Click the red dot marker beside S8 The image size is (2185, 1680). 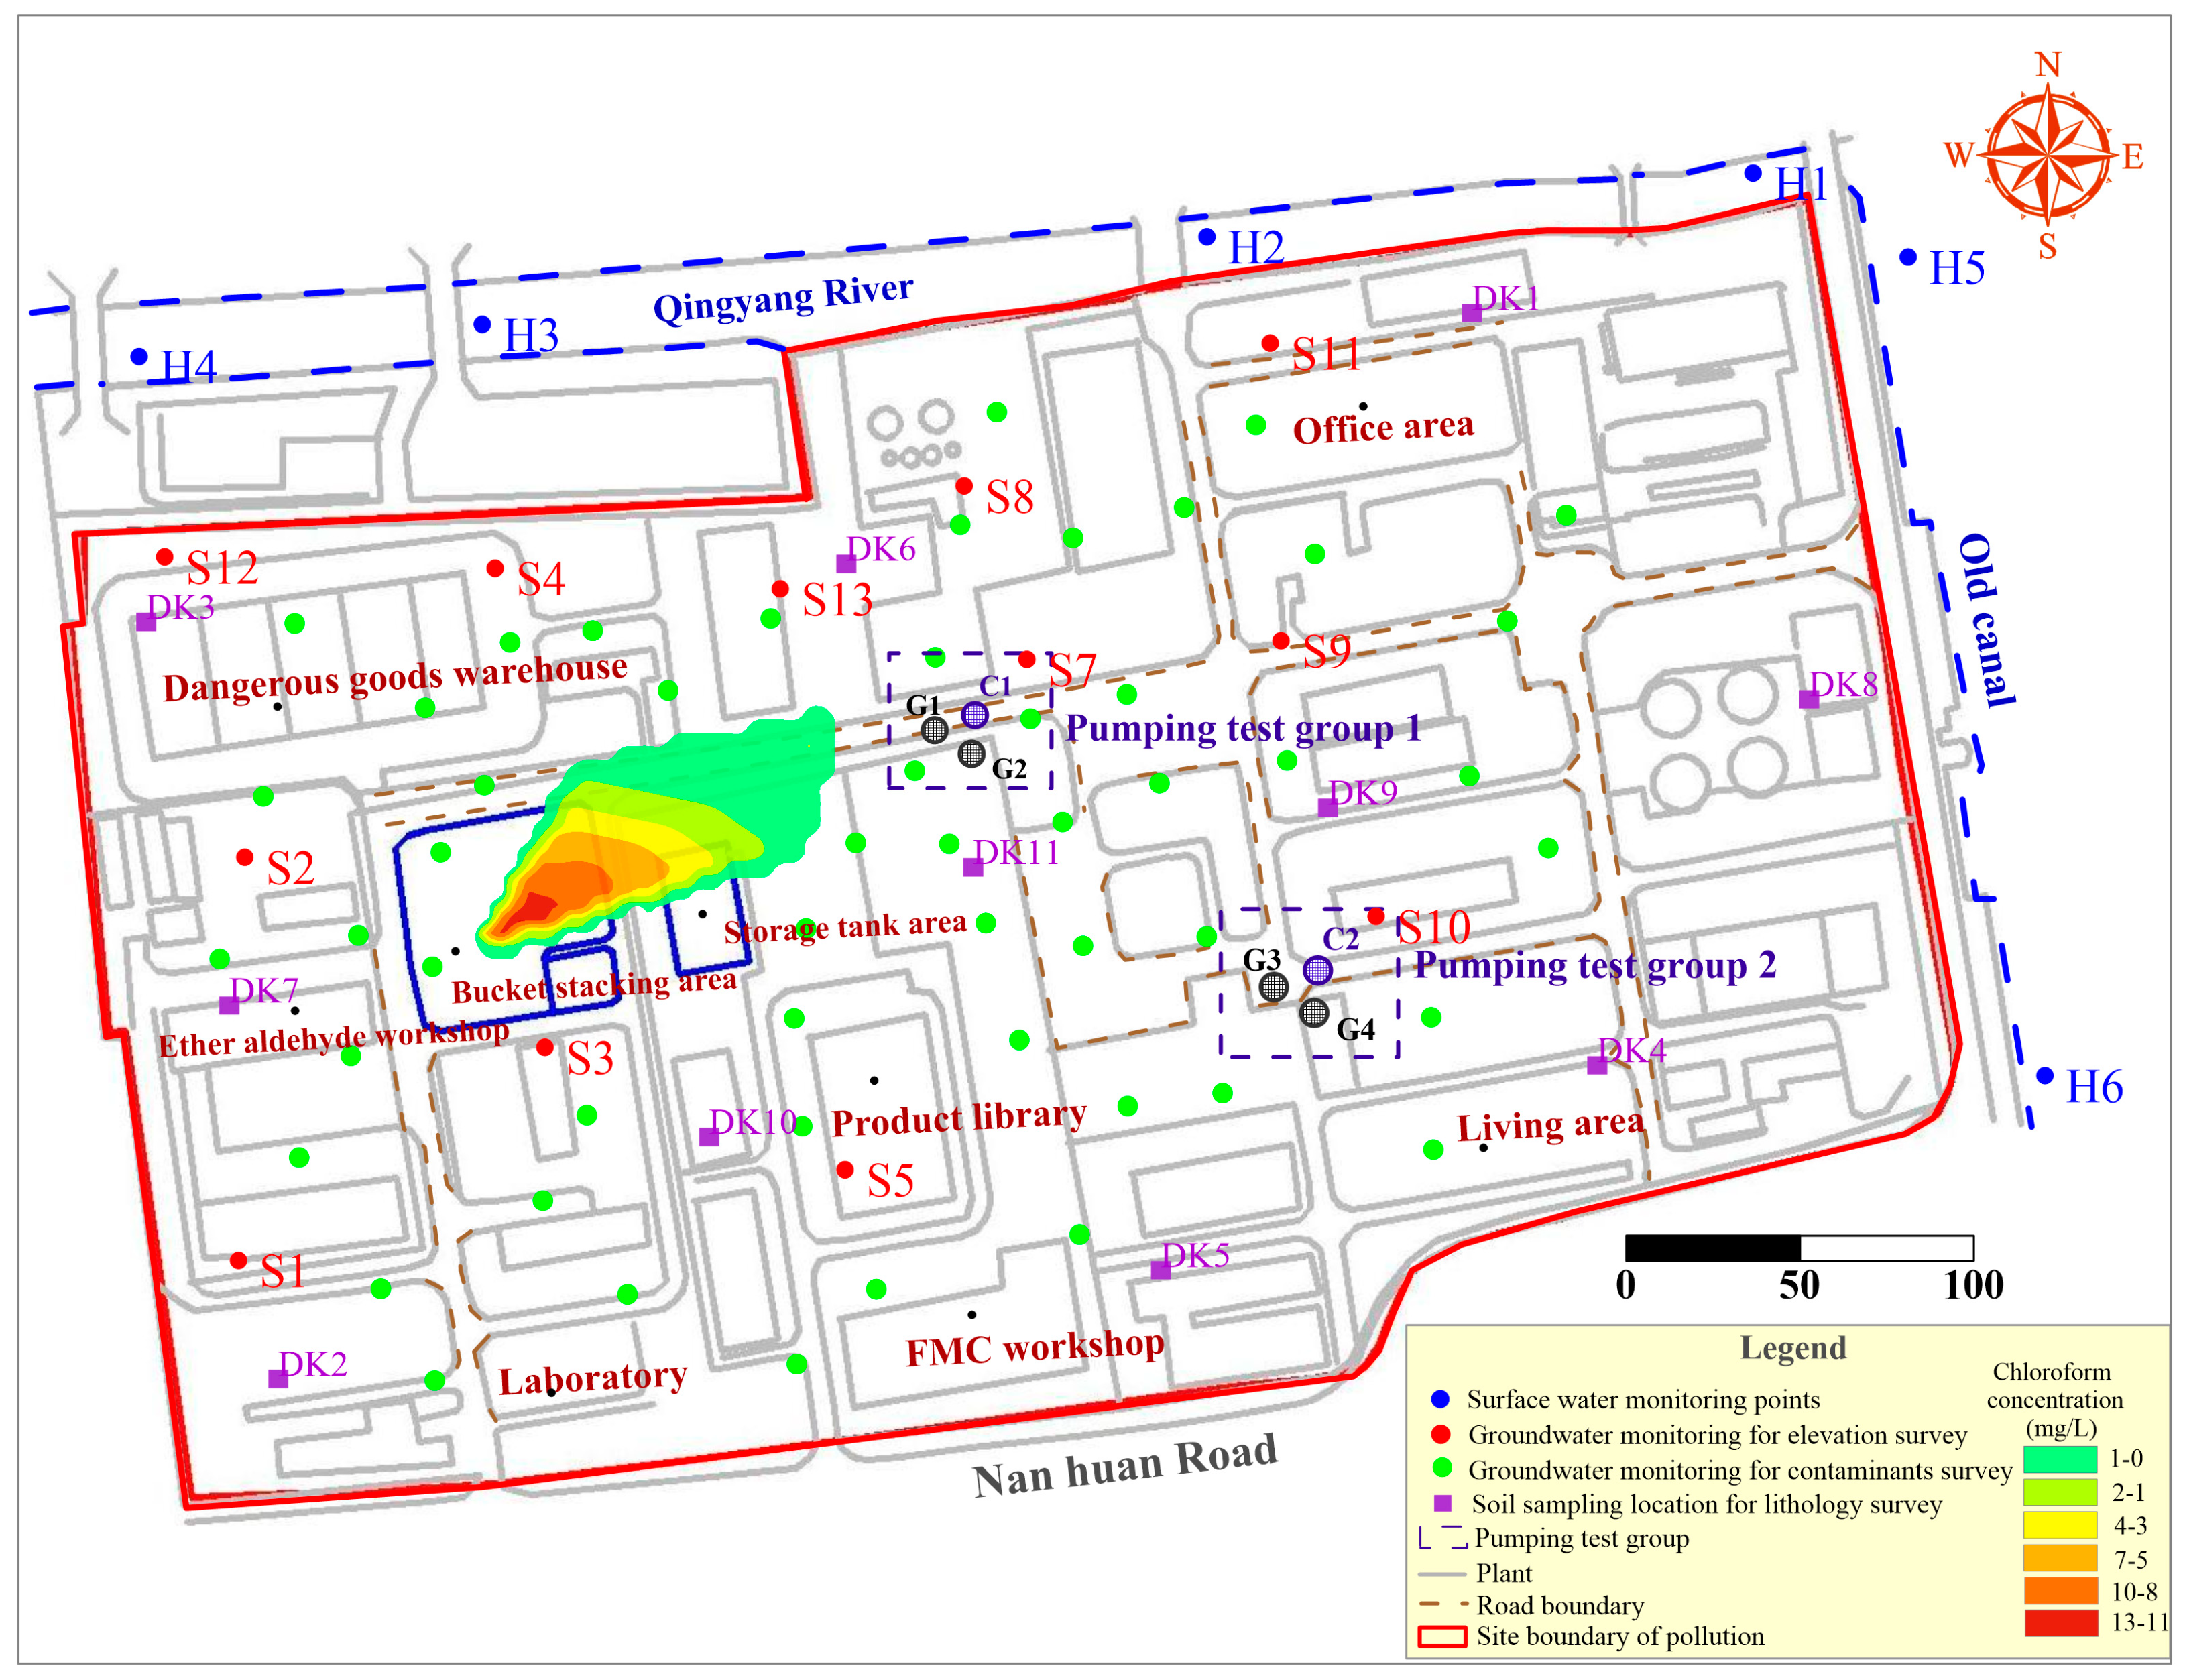click(964, 486)
